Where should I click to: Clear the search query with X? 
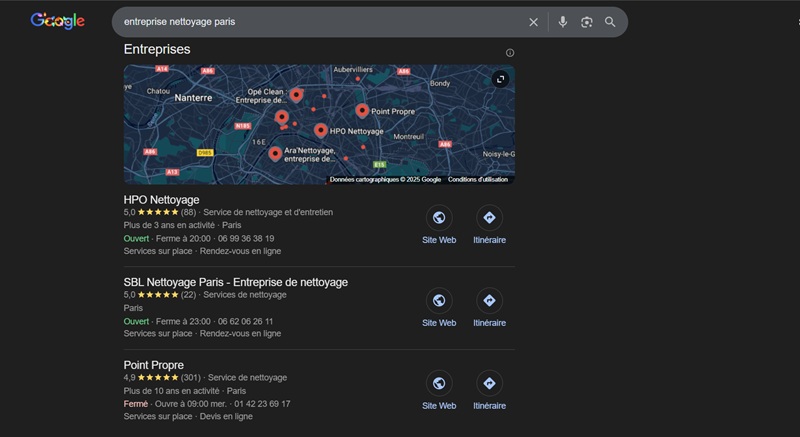533,22
